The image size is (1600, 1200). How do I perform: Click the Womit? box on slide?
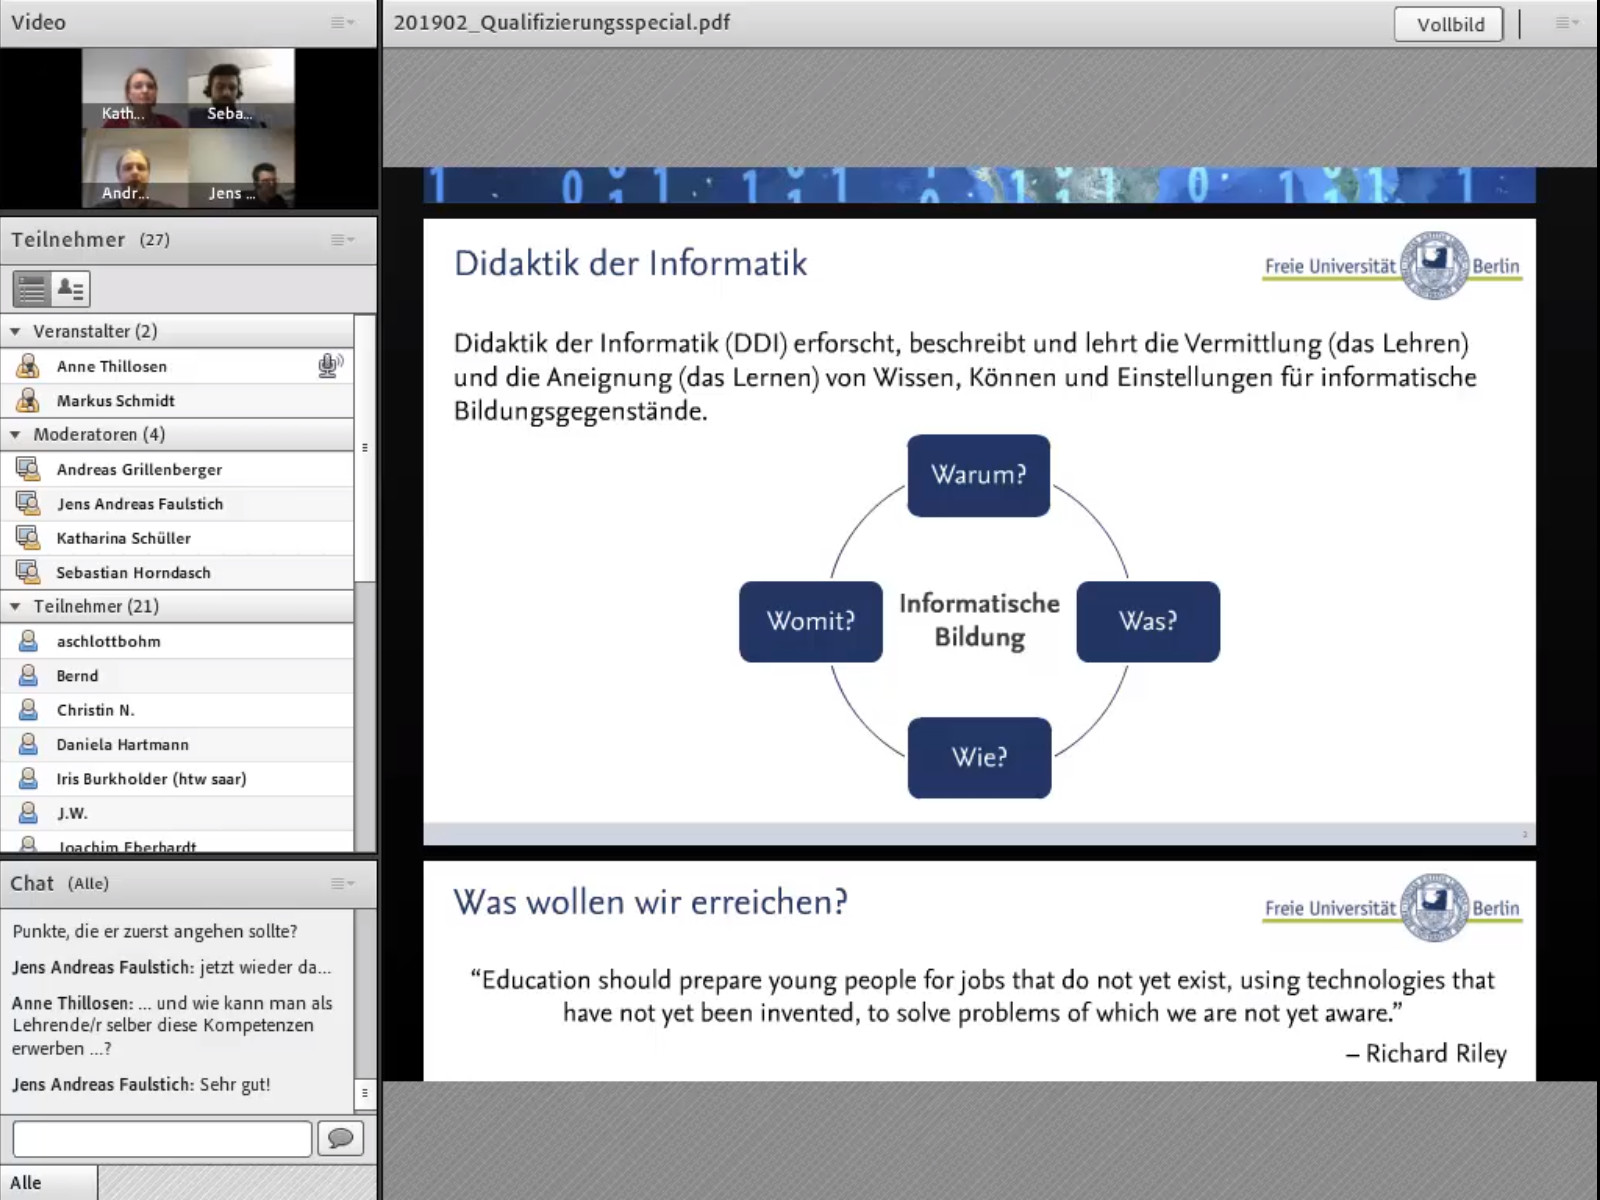[x=811, y=621]
